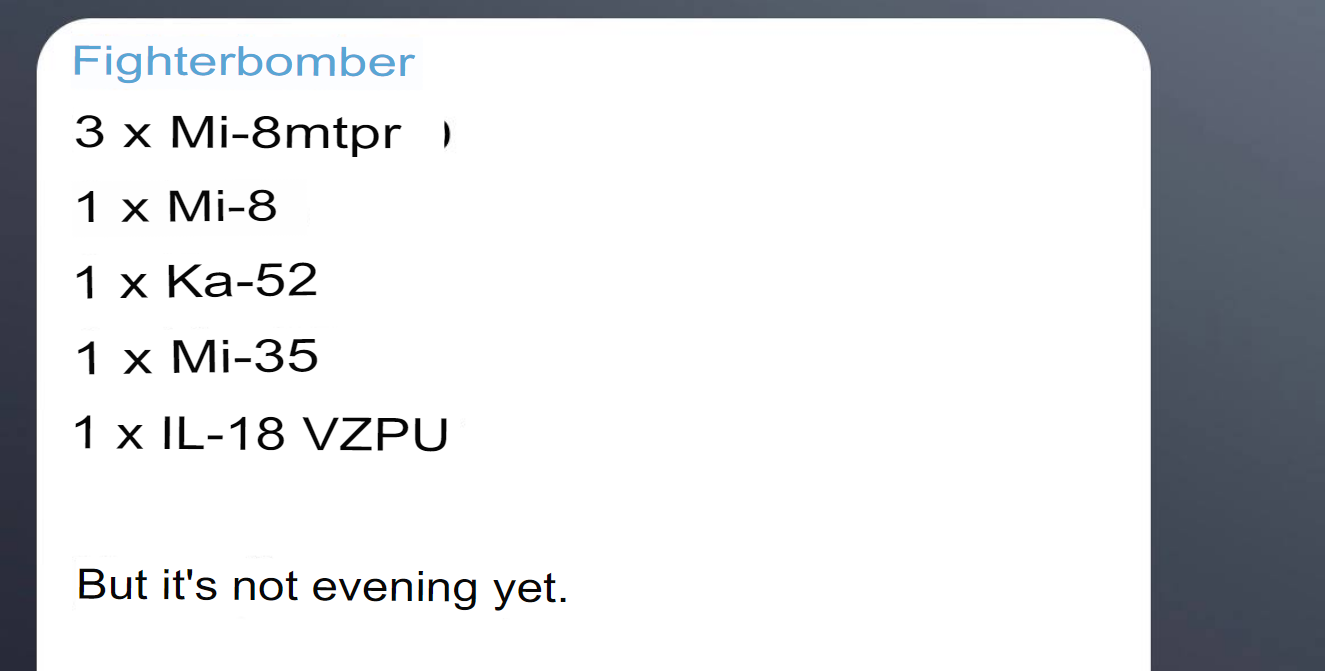Screen dimensions: 1325x671
Task: Click 'Mi-8' in the second list line
Action: click(x=222, y=207)
